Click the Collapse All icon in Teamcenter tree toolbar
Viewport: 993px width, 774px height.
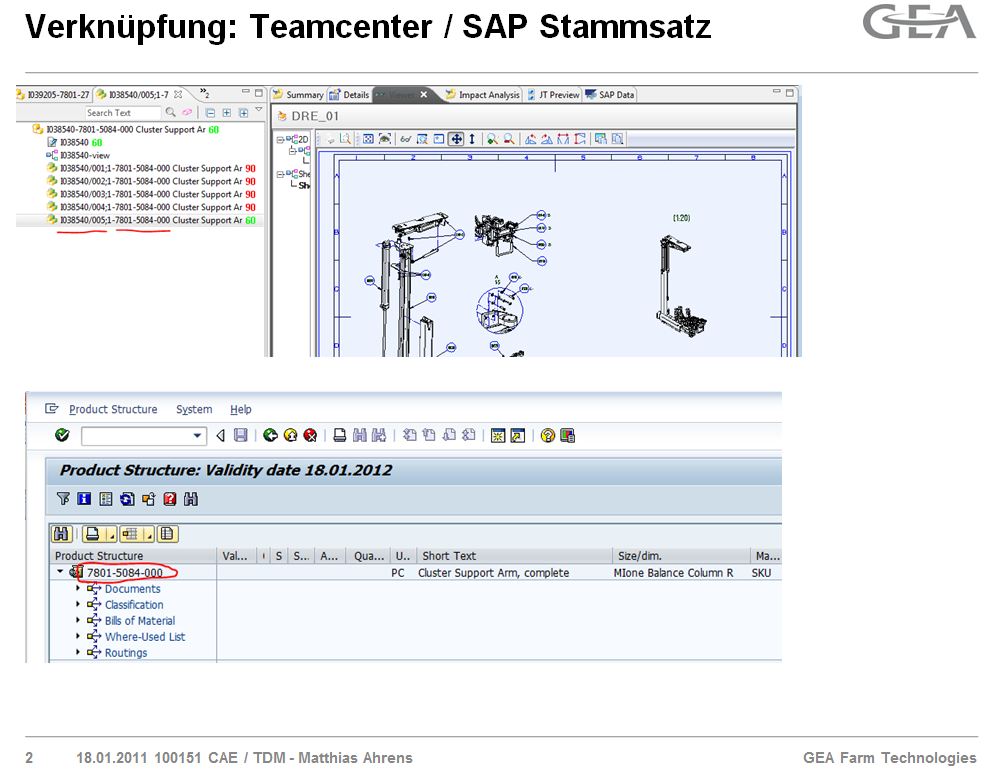point(210,113)
